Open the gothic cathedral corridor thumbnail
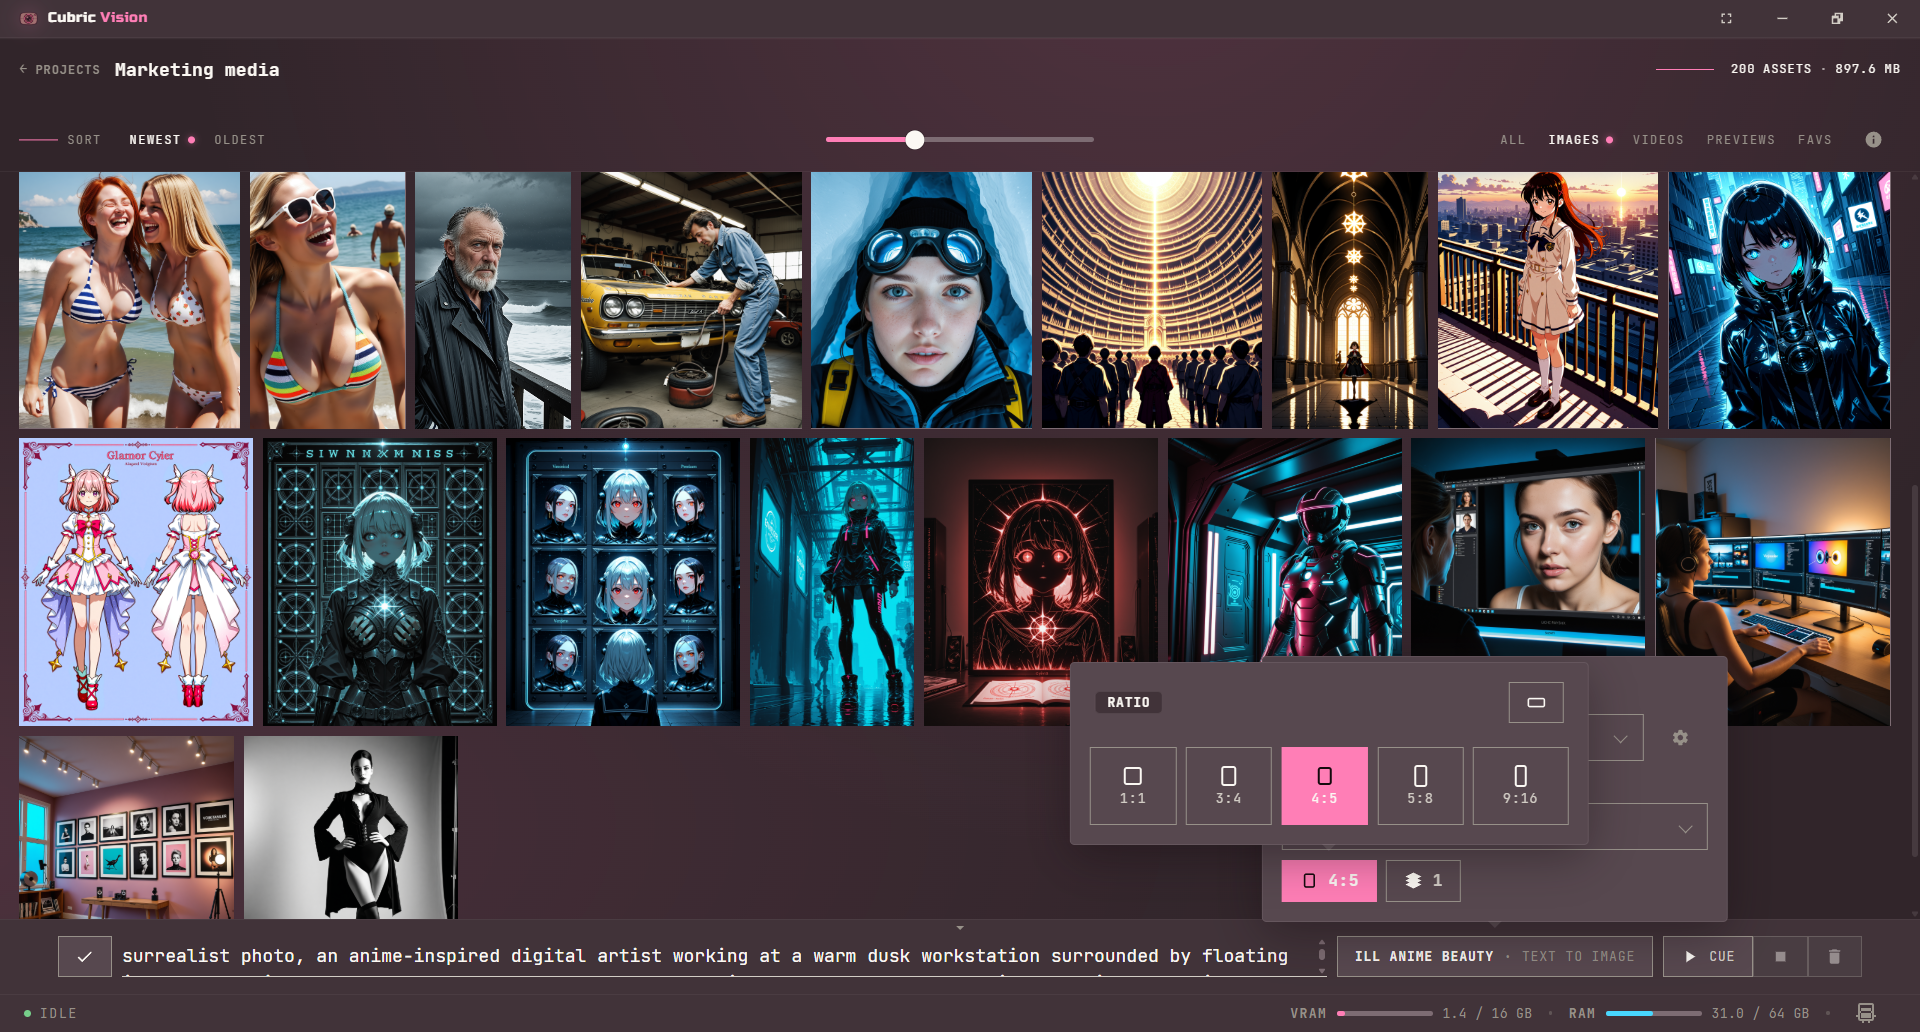The image size is (1920, 1032). click(x=1350, y=300)
